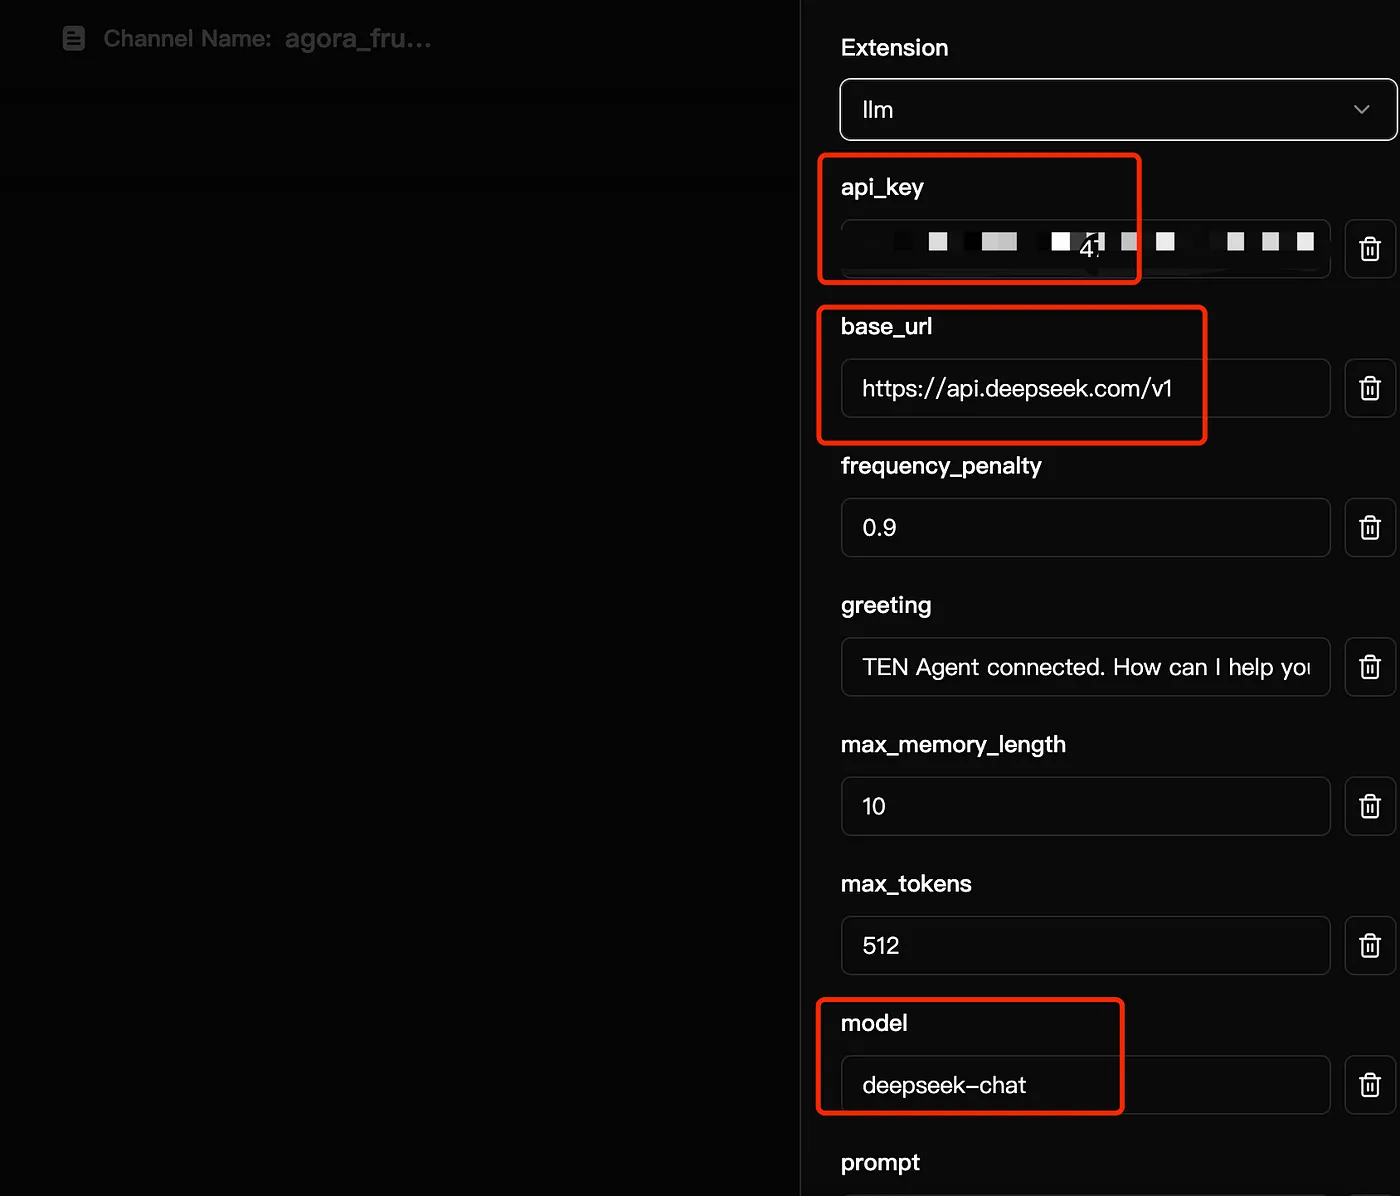Click the trash icon next to max_tokens
The width and height of the screenshot is (1400, 1196).
1369,946
